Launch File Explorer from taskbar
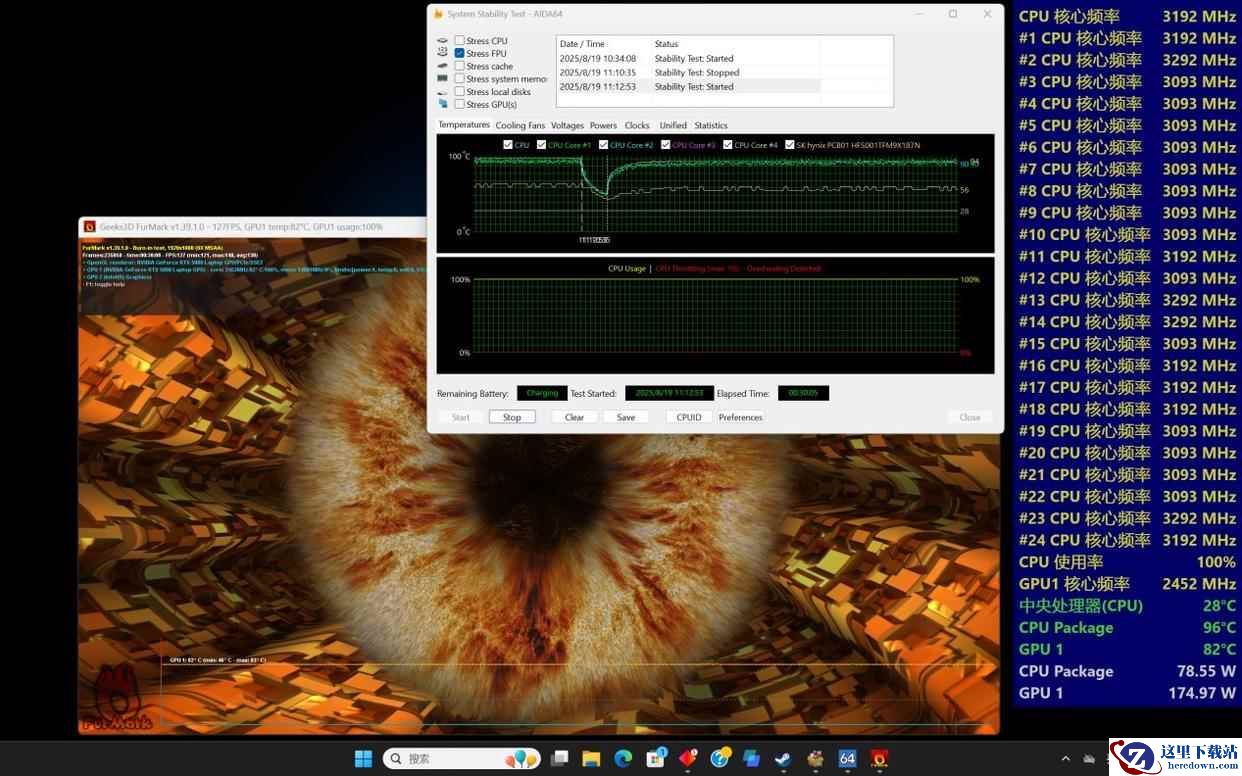The width and height of the screenshot is (1242, 776). (591, 759)
